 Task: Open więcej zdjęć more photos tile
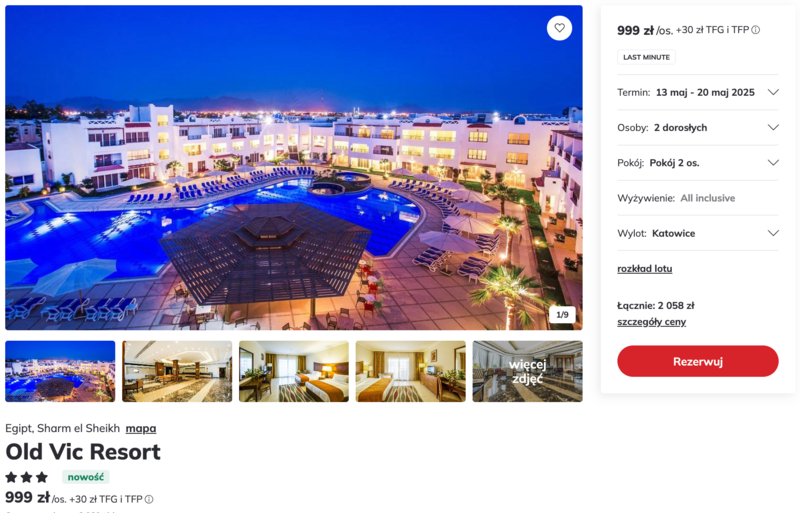pos(528,371)
